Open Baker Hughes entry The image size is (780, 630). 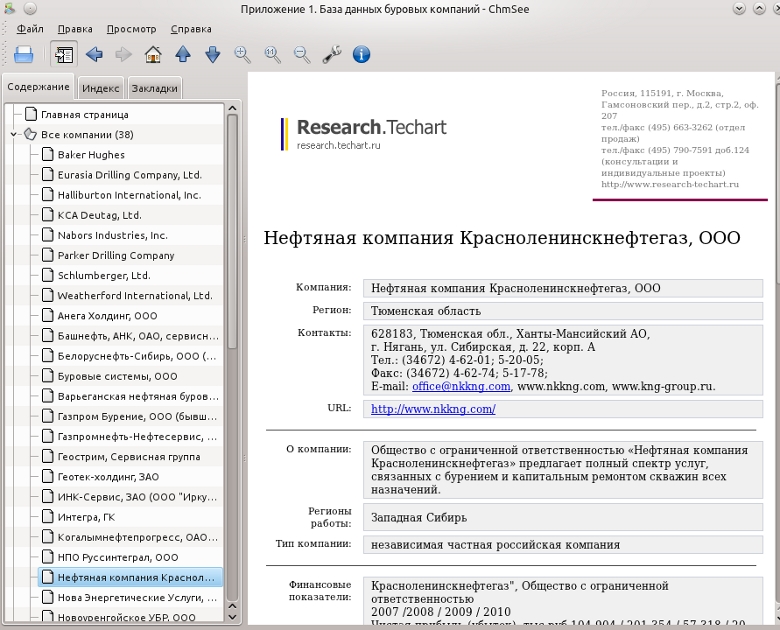pos(91,155)
